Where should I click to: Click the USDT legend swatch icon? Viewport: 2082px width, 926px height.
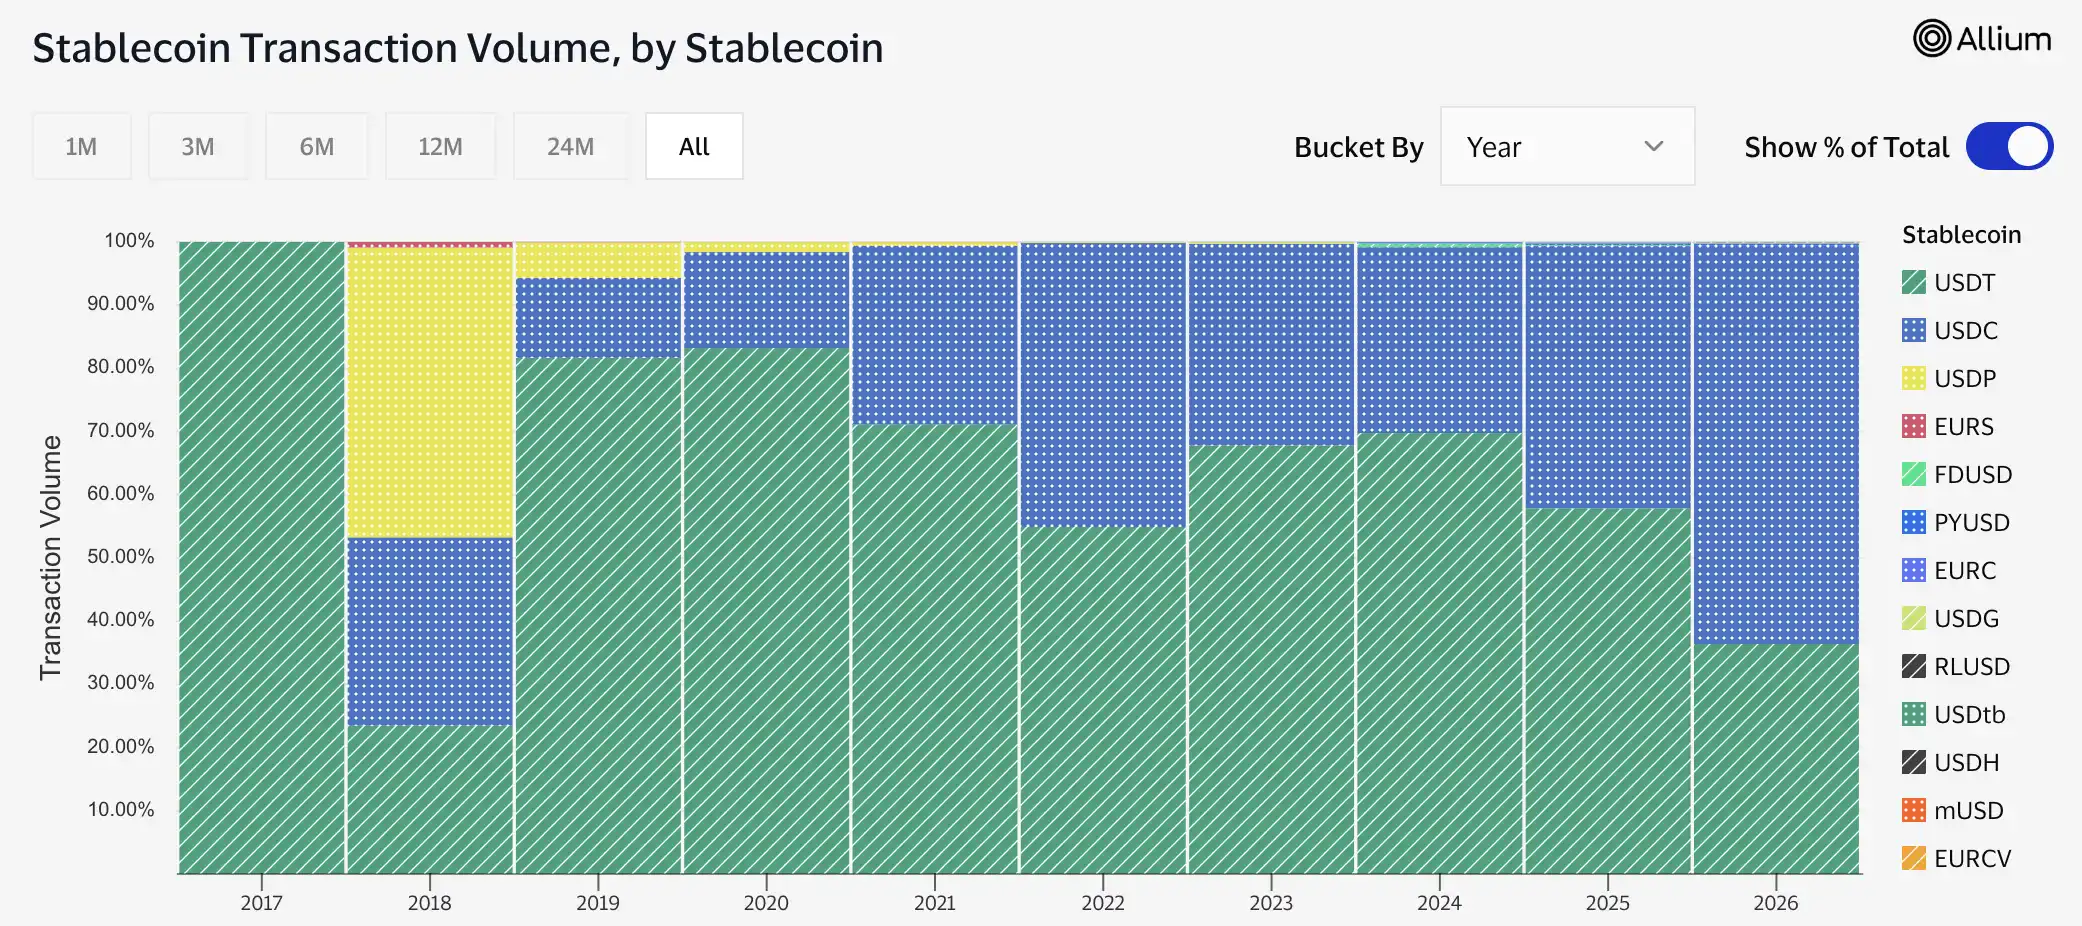1913,282
